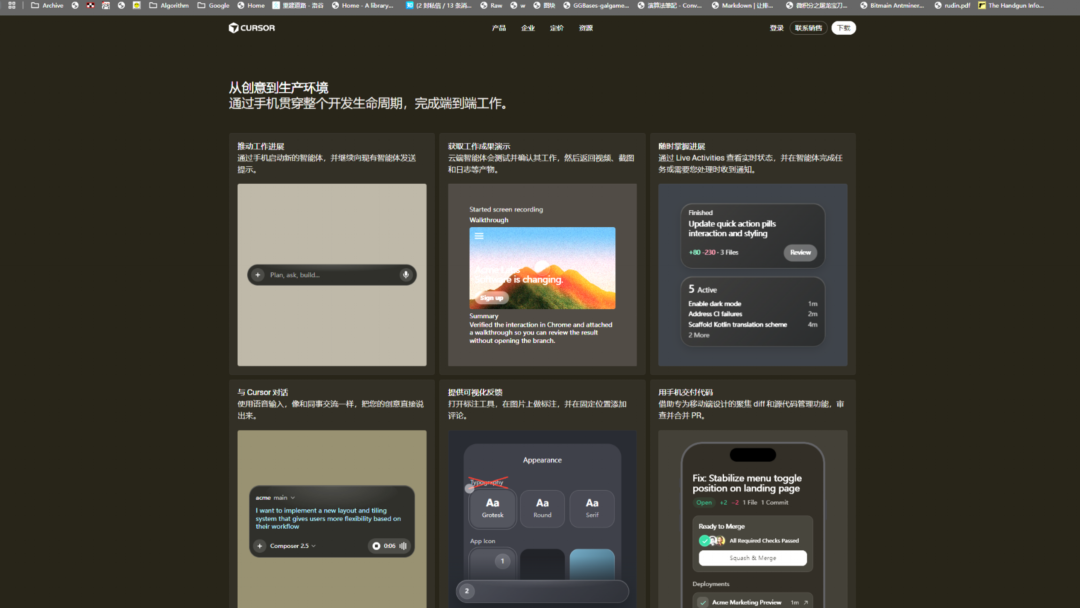Click the Plan, ask, build... input field

click(x=332, y=275)
